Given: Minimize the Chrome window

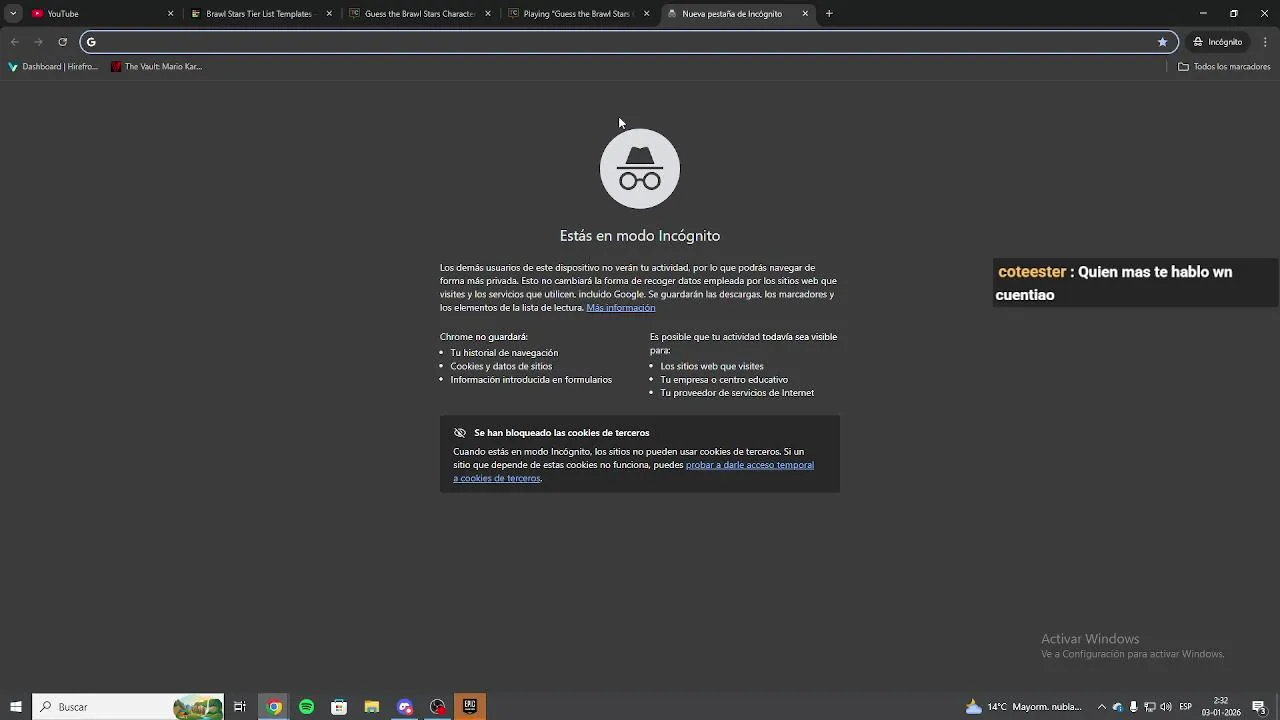Looking at the screenshot, I should tap(1203, 14).
